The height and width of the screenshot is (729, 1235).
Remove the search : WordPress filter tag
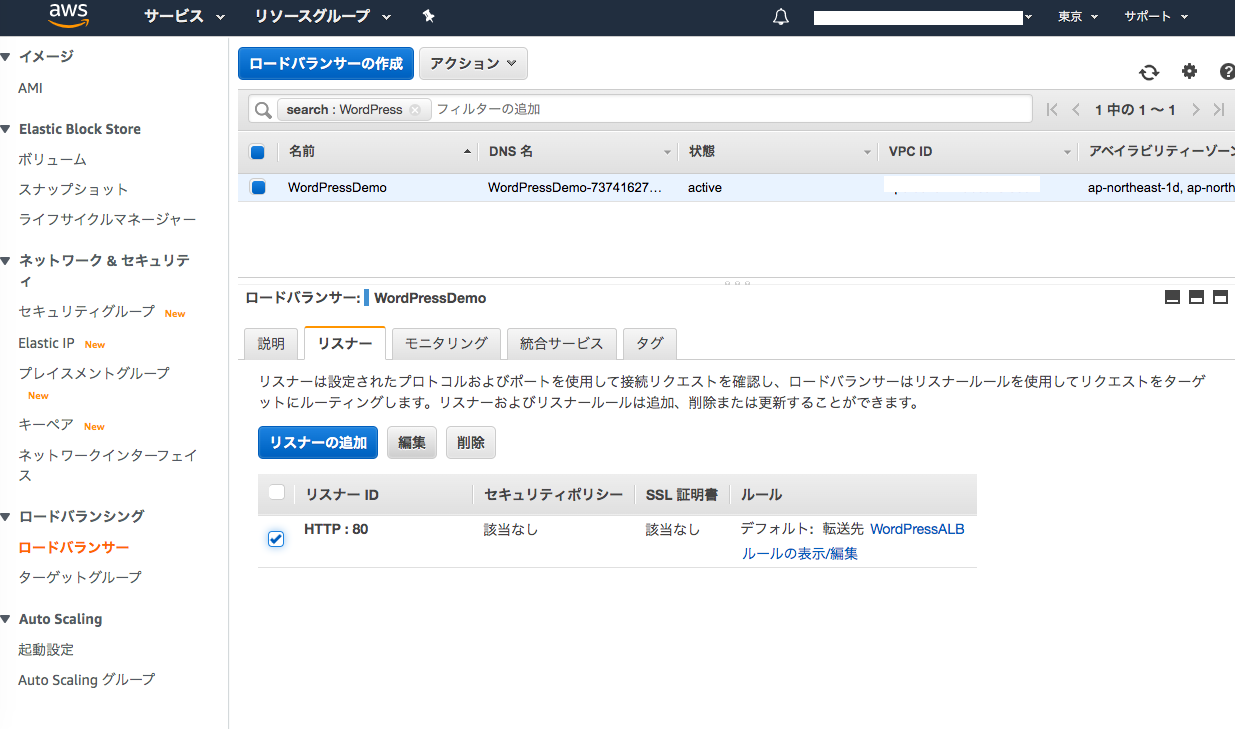415,109
